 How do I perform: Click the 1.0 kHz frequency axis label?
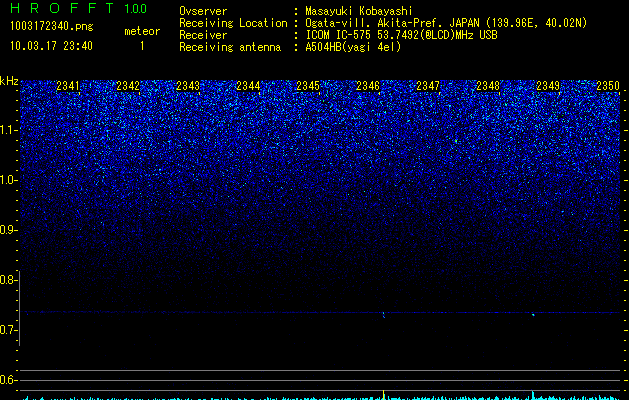pos(8,180)
